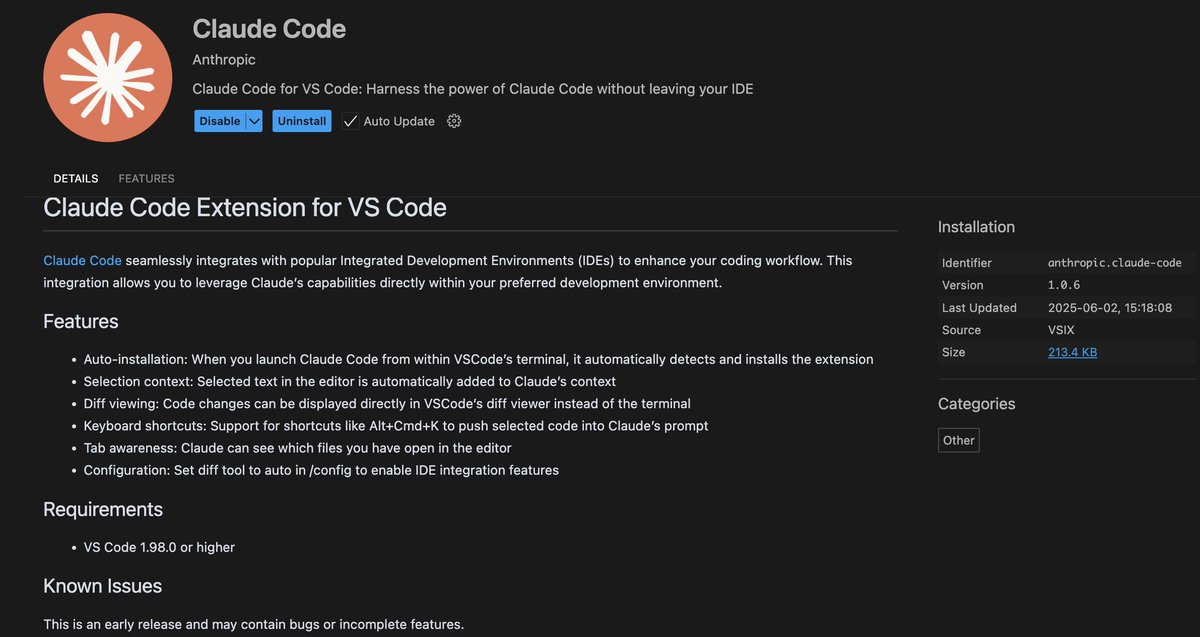Select the anthropic.claude-code identifier value
The width and height of the screenshot is (1200, 637).
click(1115, 263)
